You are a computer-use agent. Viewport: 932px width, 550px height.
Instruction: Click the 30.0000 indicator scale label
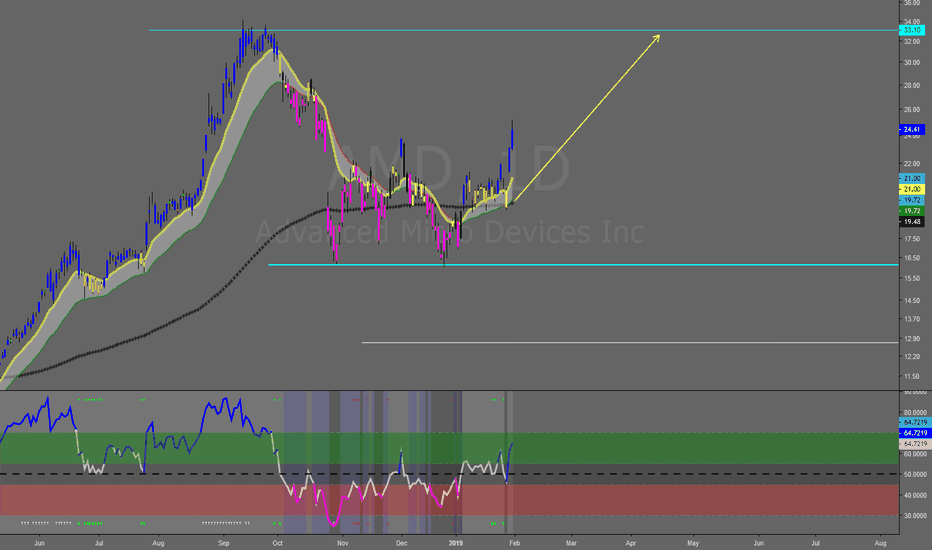[915, 516]
